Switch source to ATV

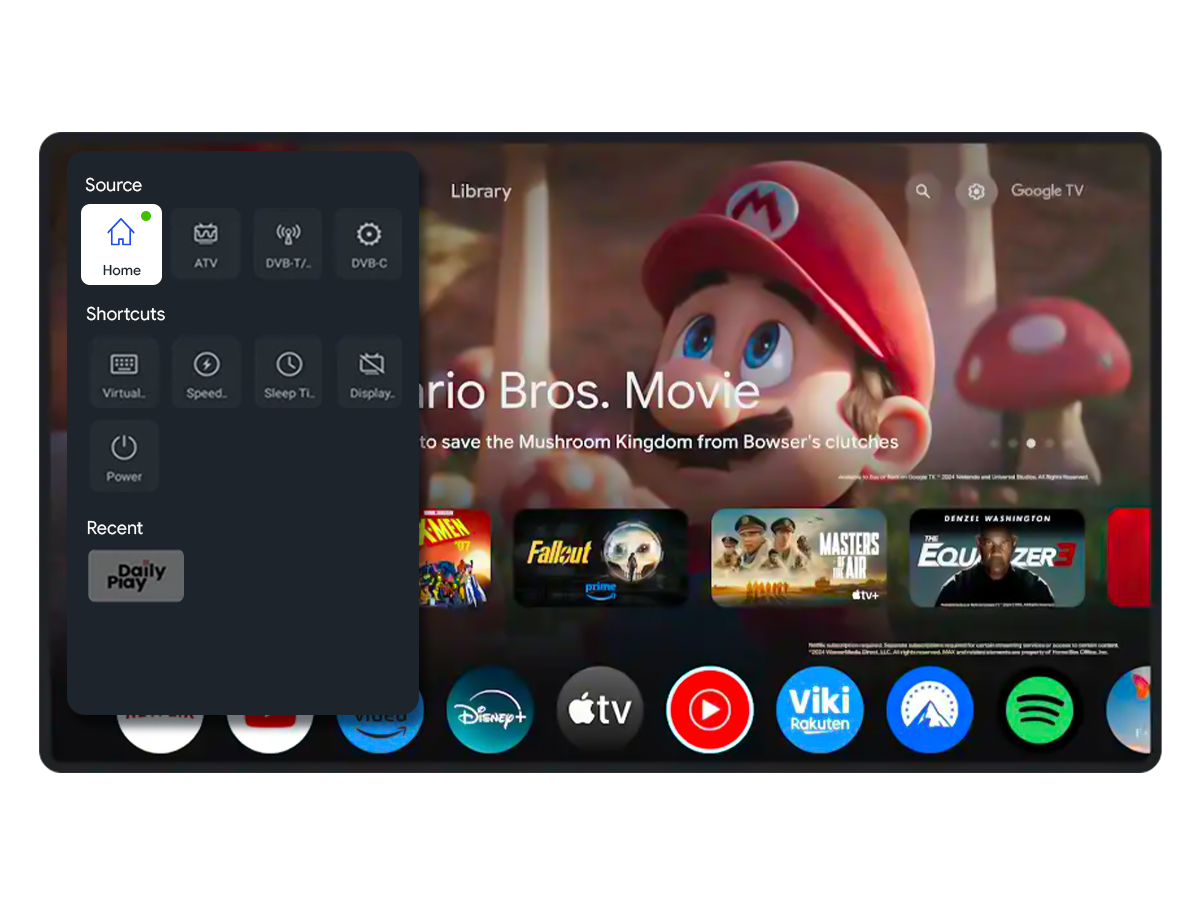click(x=205, y=244)
